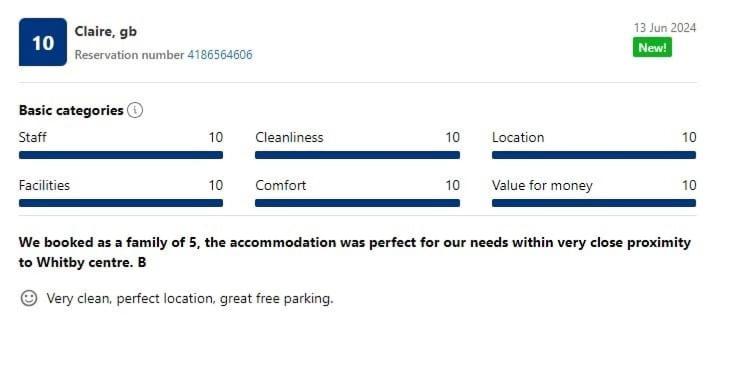Click the Basic categories info icon
749x381 pixels.
pyautogui.click(x=135, y=110)
